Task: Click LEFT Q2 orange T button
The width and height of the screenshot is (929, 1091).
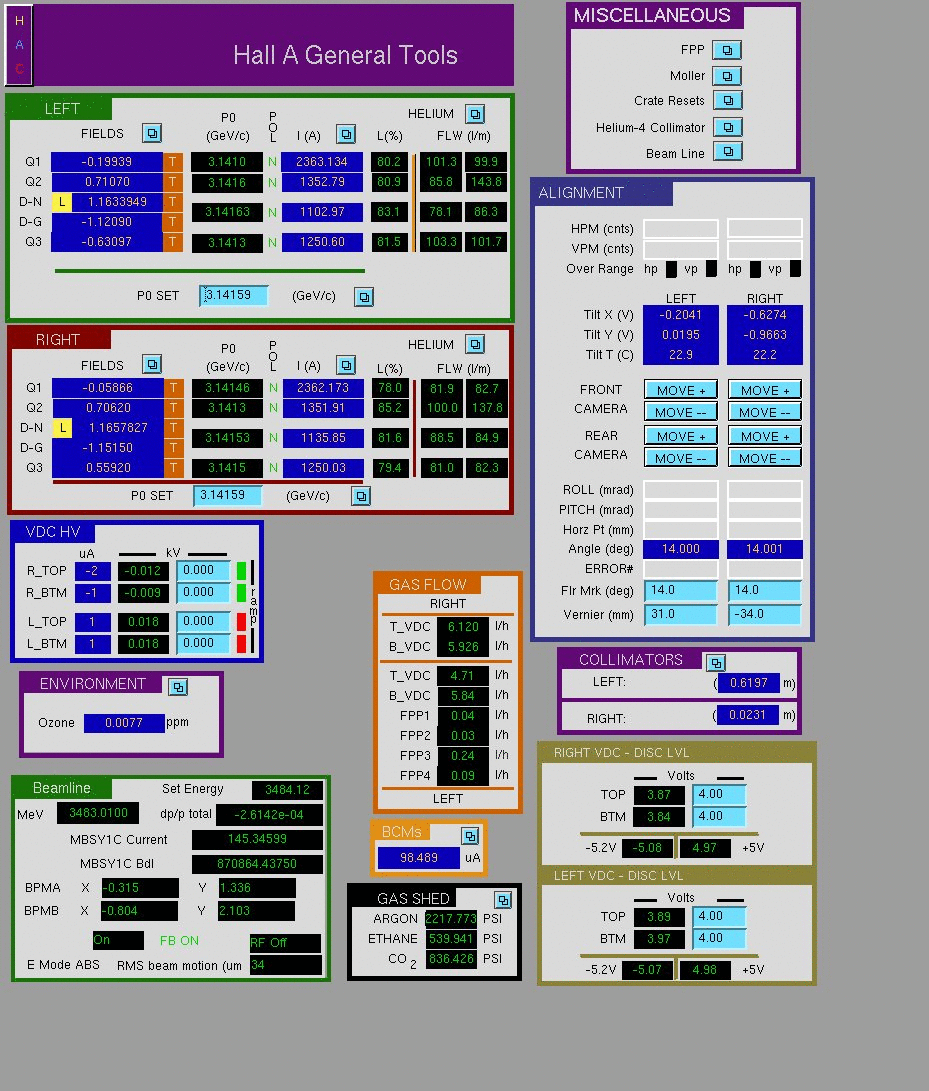Action: tap(173, 182)
